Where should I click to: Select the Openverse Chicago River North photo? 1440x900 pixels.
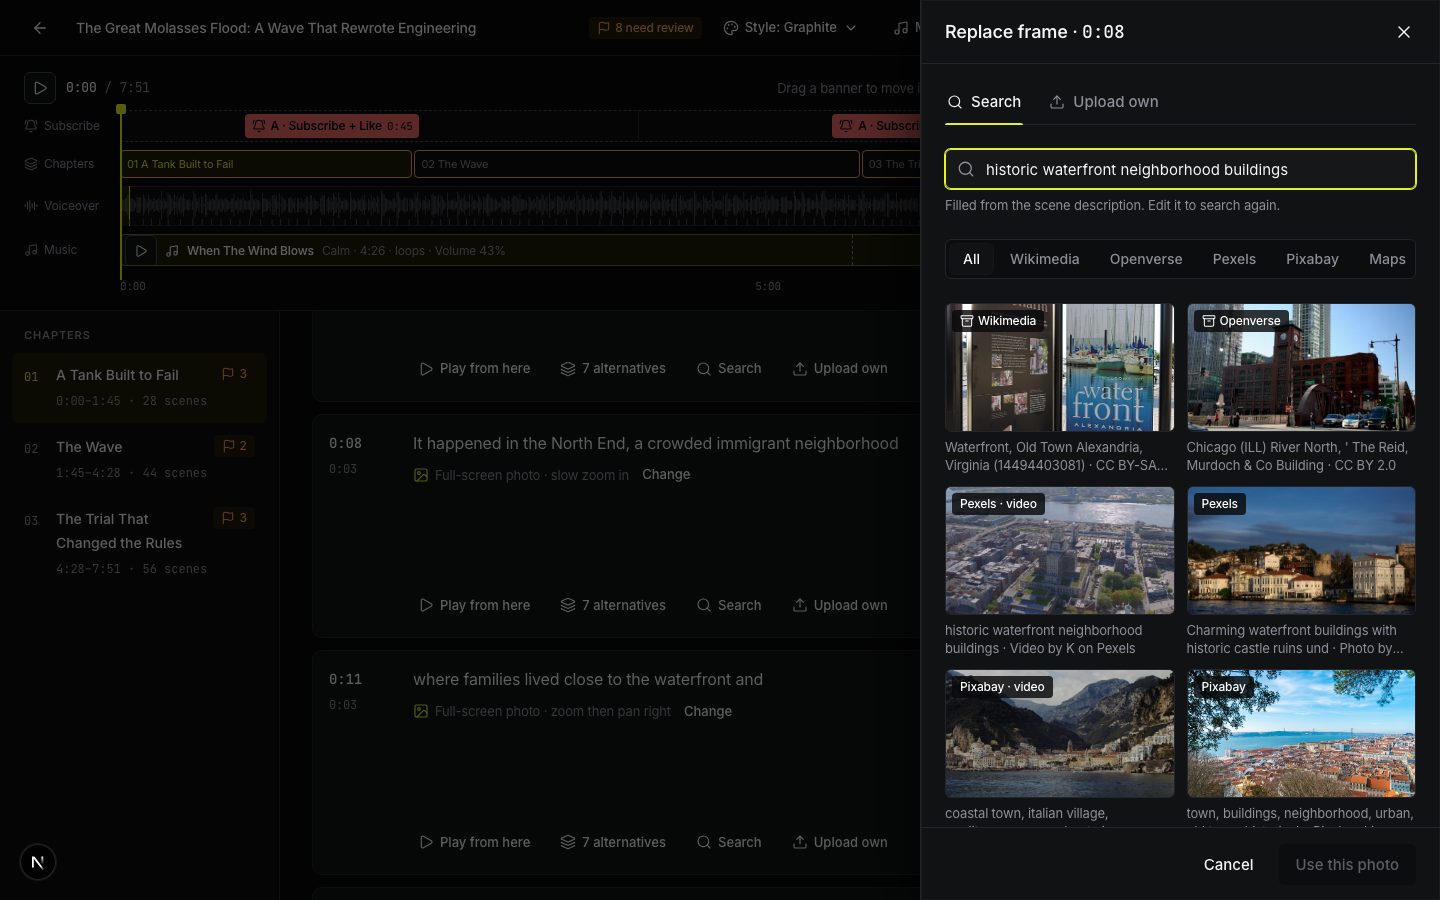coord(1301,368)
